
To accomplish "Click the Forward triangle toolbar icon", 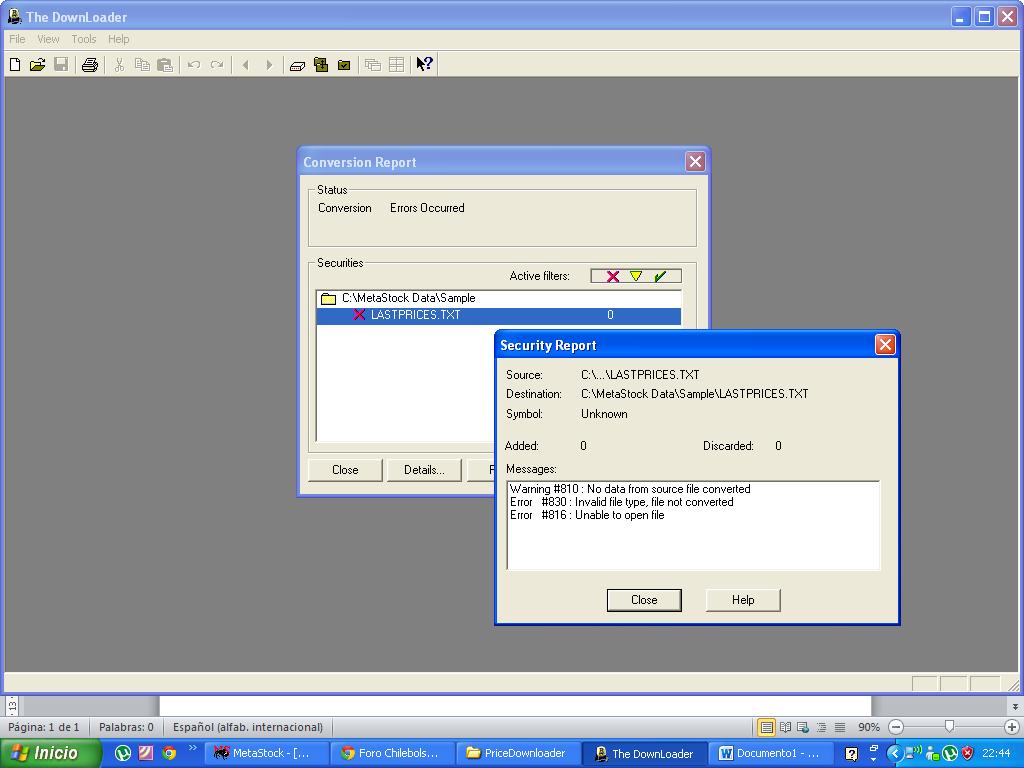I will (268, 65).
